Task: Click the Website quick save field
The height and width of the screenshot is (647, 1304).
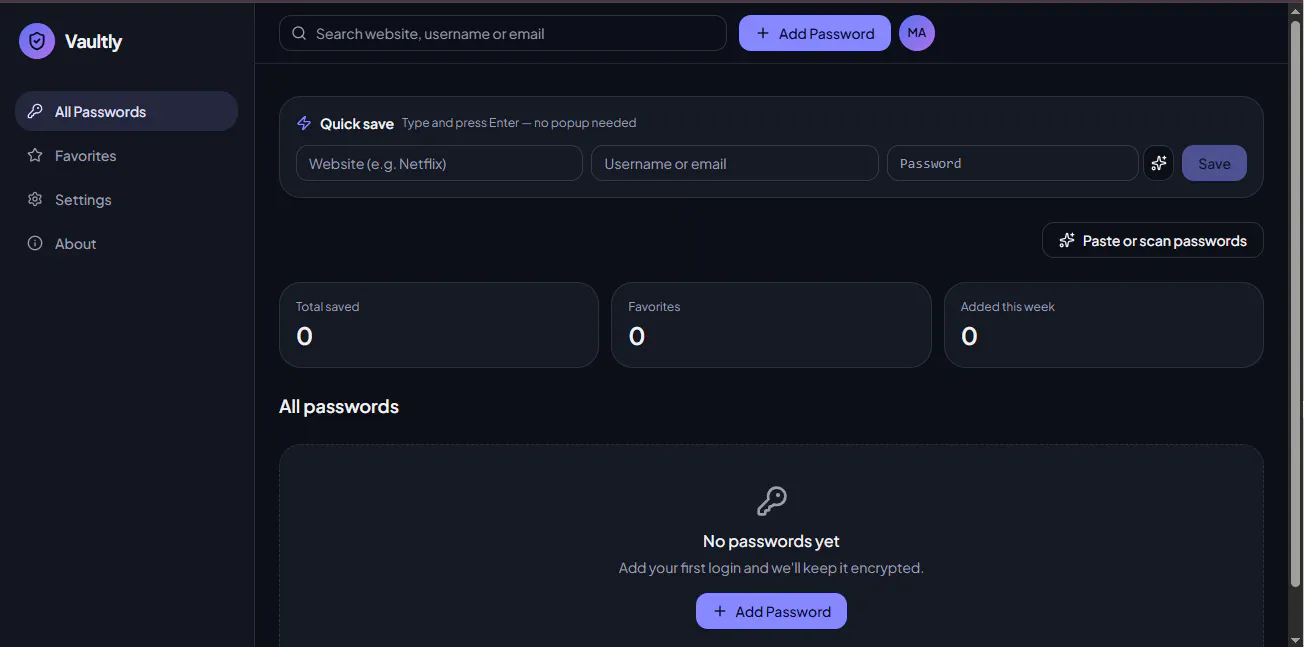Action: click(439, 163)
